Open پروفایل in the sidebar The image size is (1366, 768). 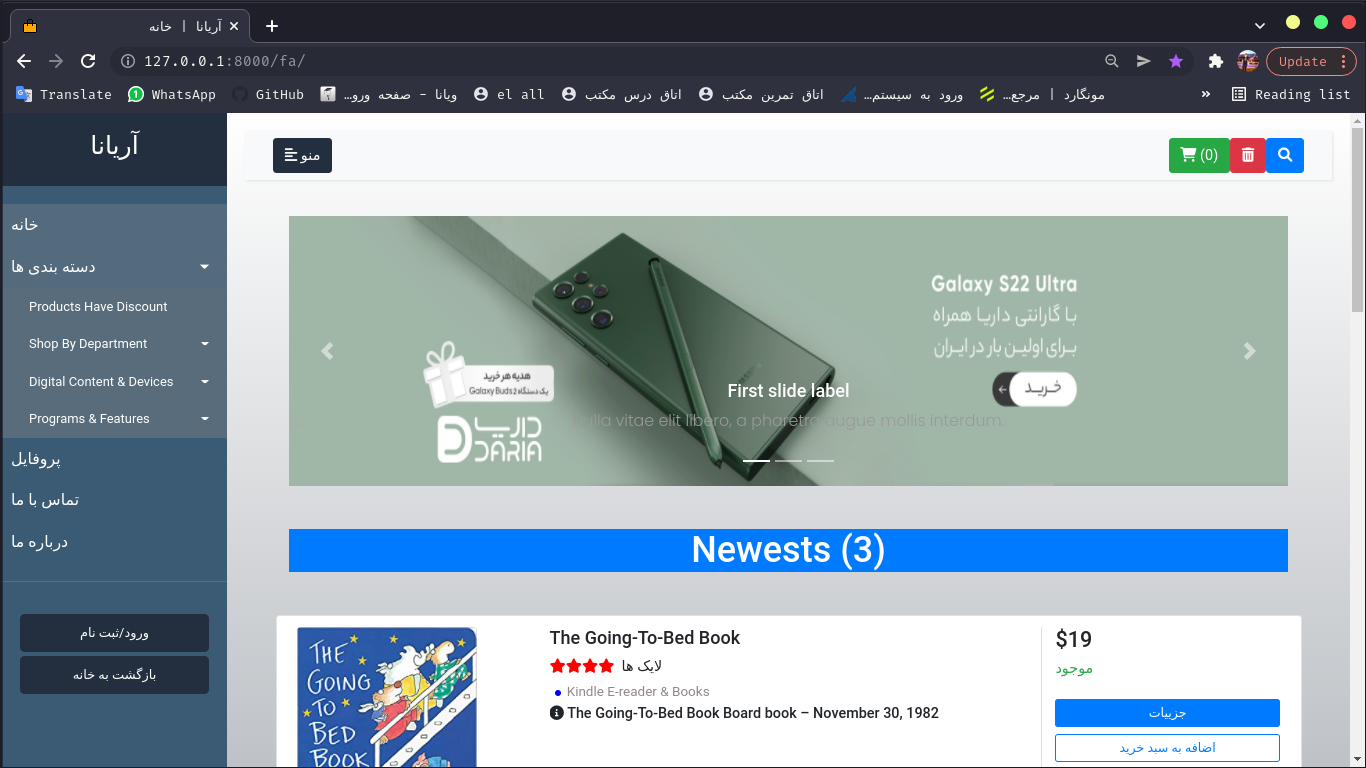click(114, 460)
